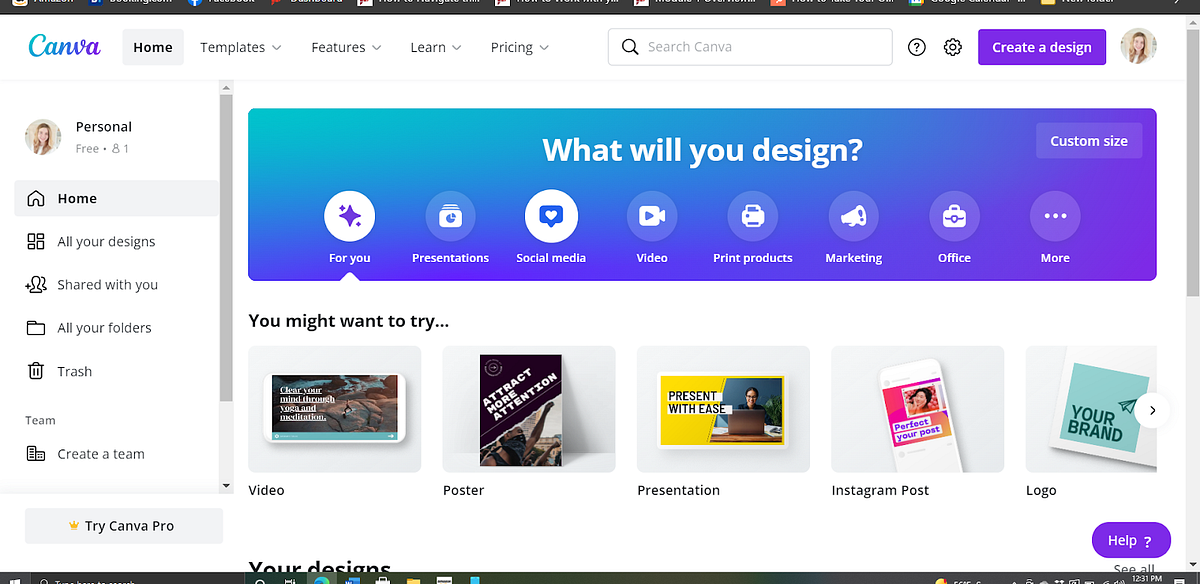Open the Features dropdown
This screenshot has width=1200, height=584.
click(345, 46)
